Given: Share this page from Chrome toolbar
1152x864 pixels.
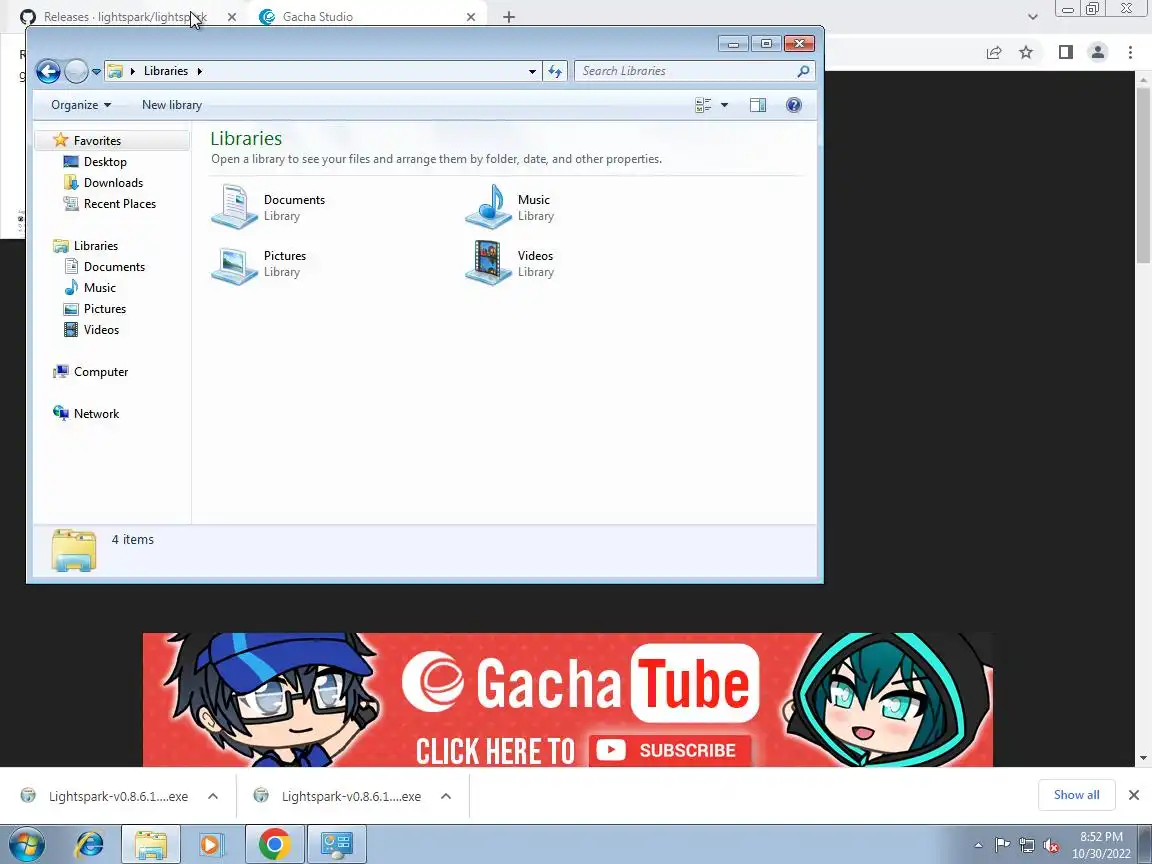Looking at the screenshot, I should [994, 52].
